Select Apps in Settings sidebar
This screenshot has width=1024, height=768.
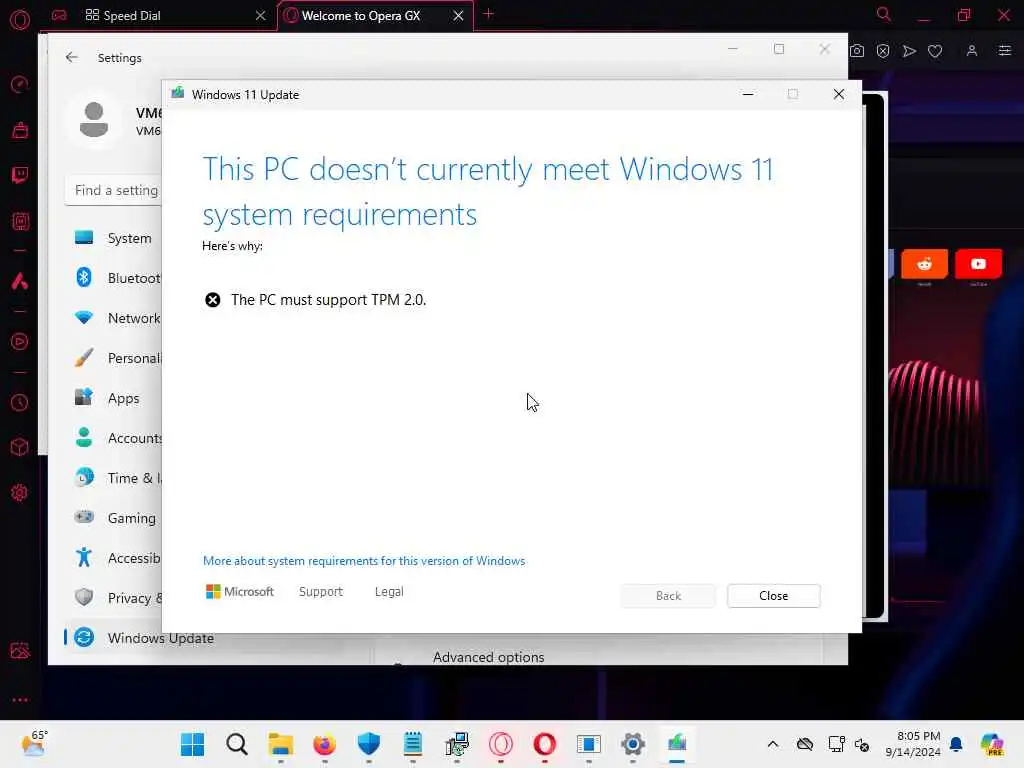(114, 398)
